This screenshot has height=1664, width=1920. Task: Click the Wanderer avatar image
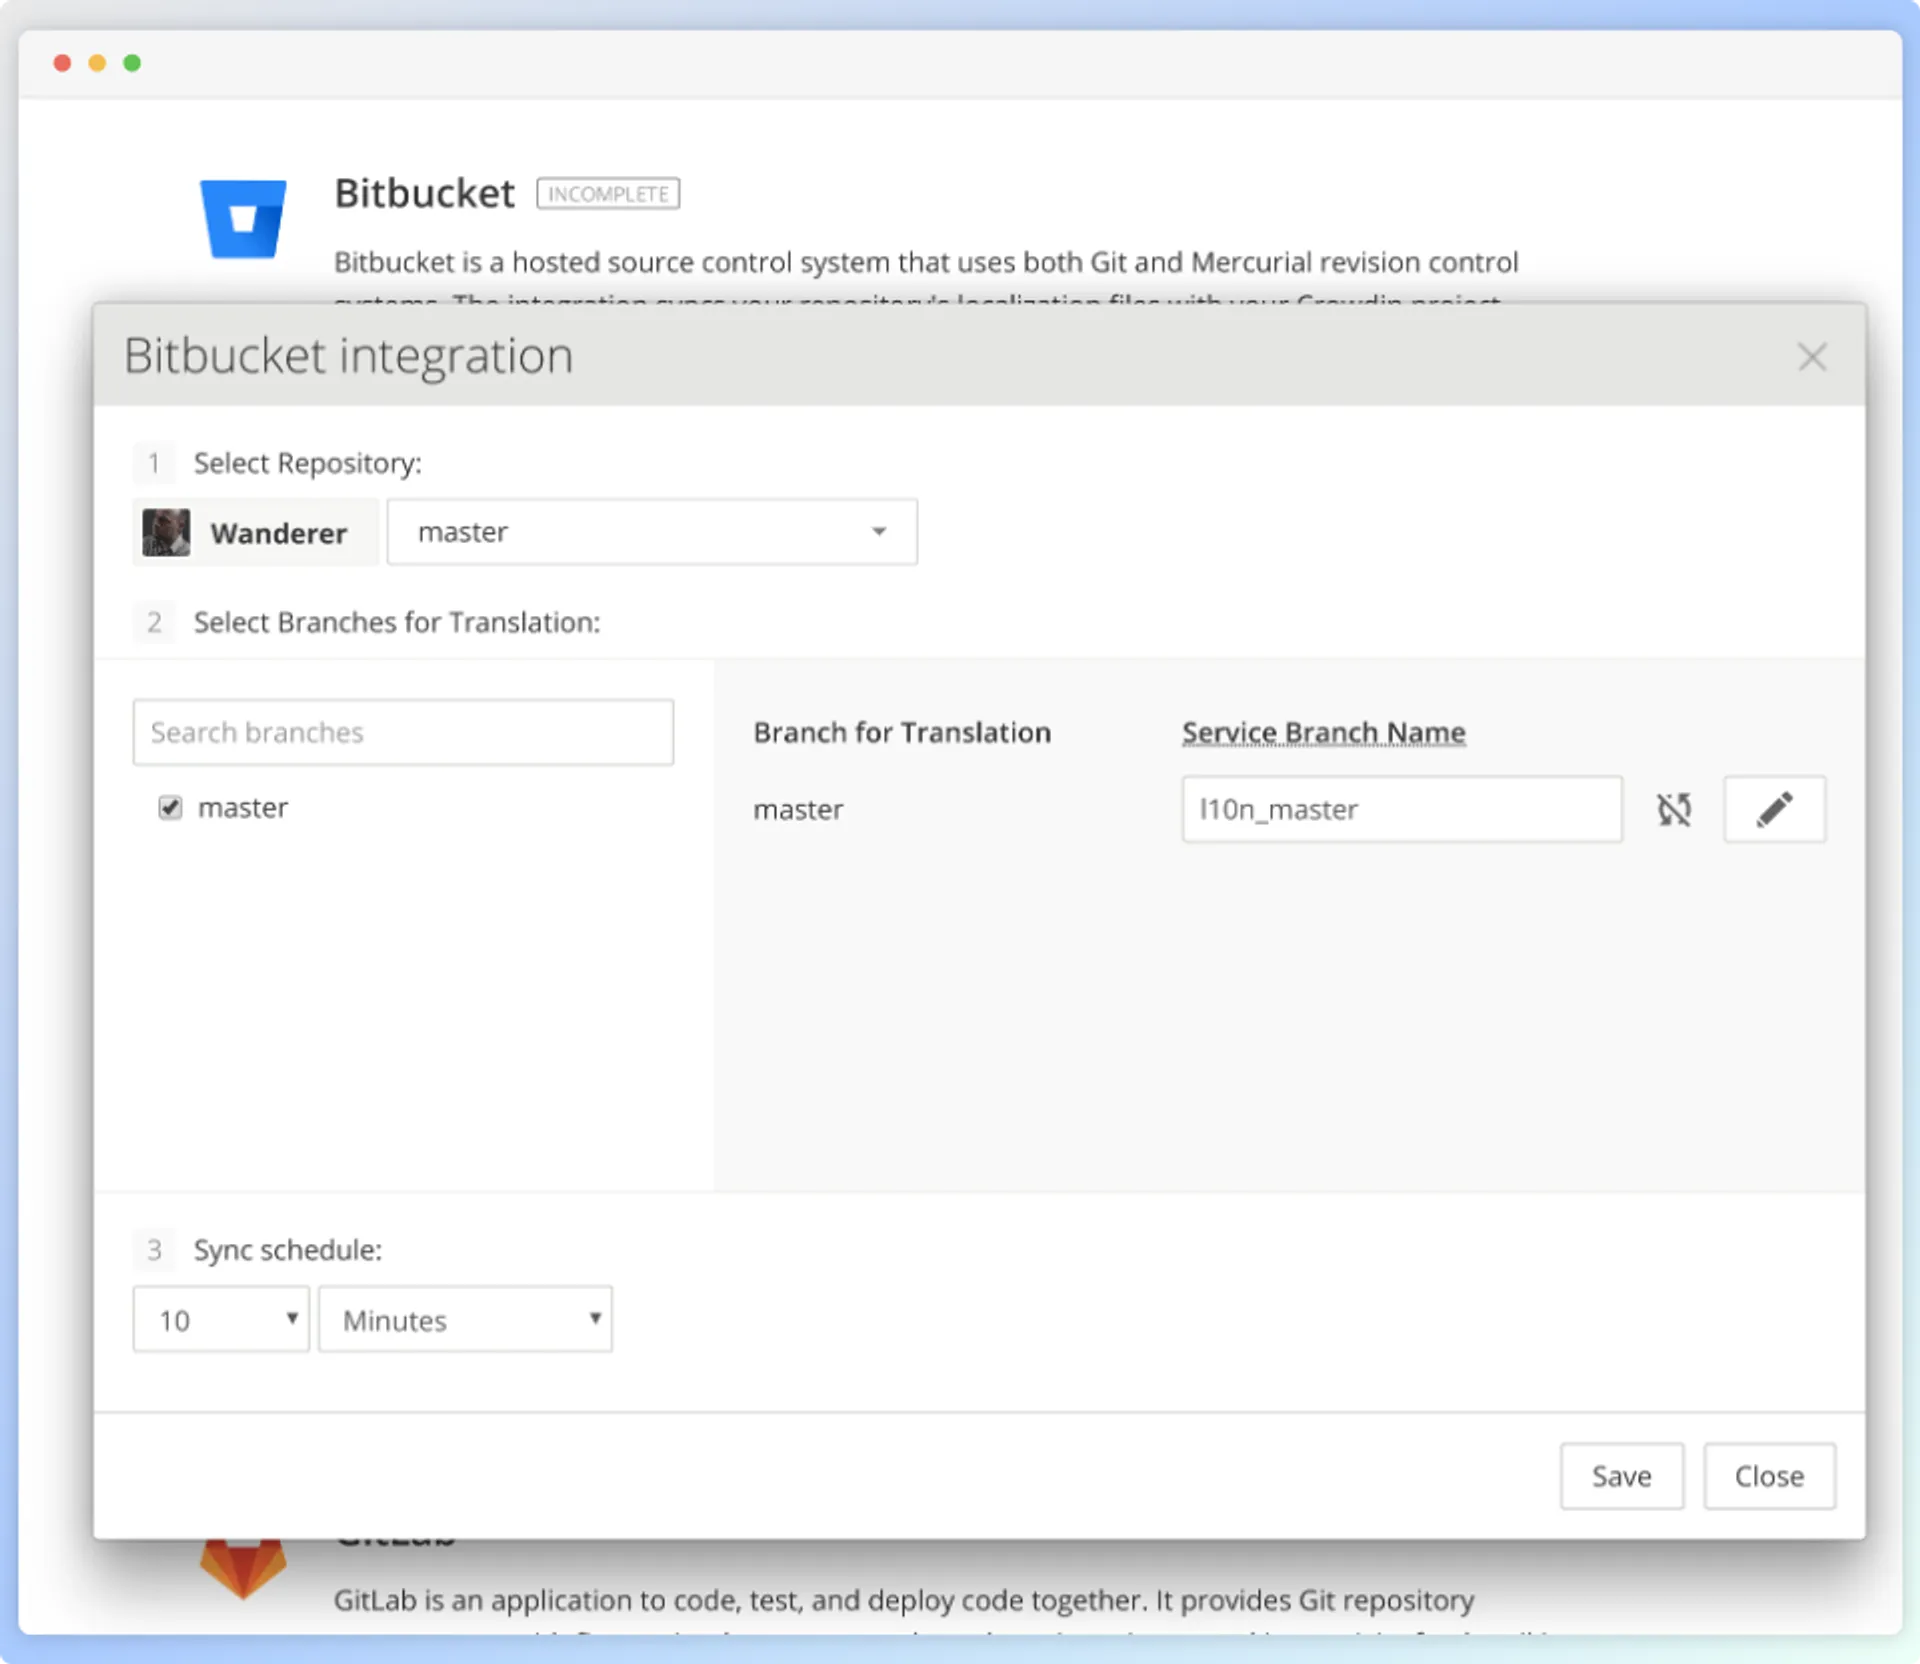tap(166, 532)
